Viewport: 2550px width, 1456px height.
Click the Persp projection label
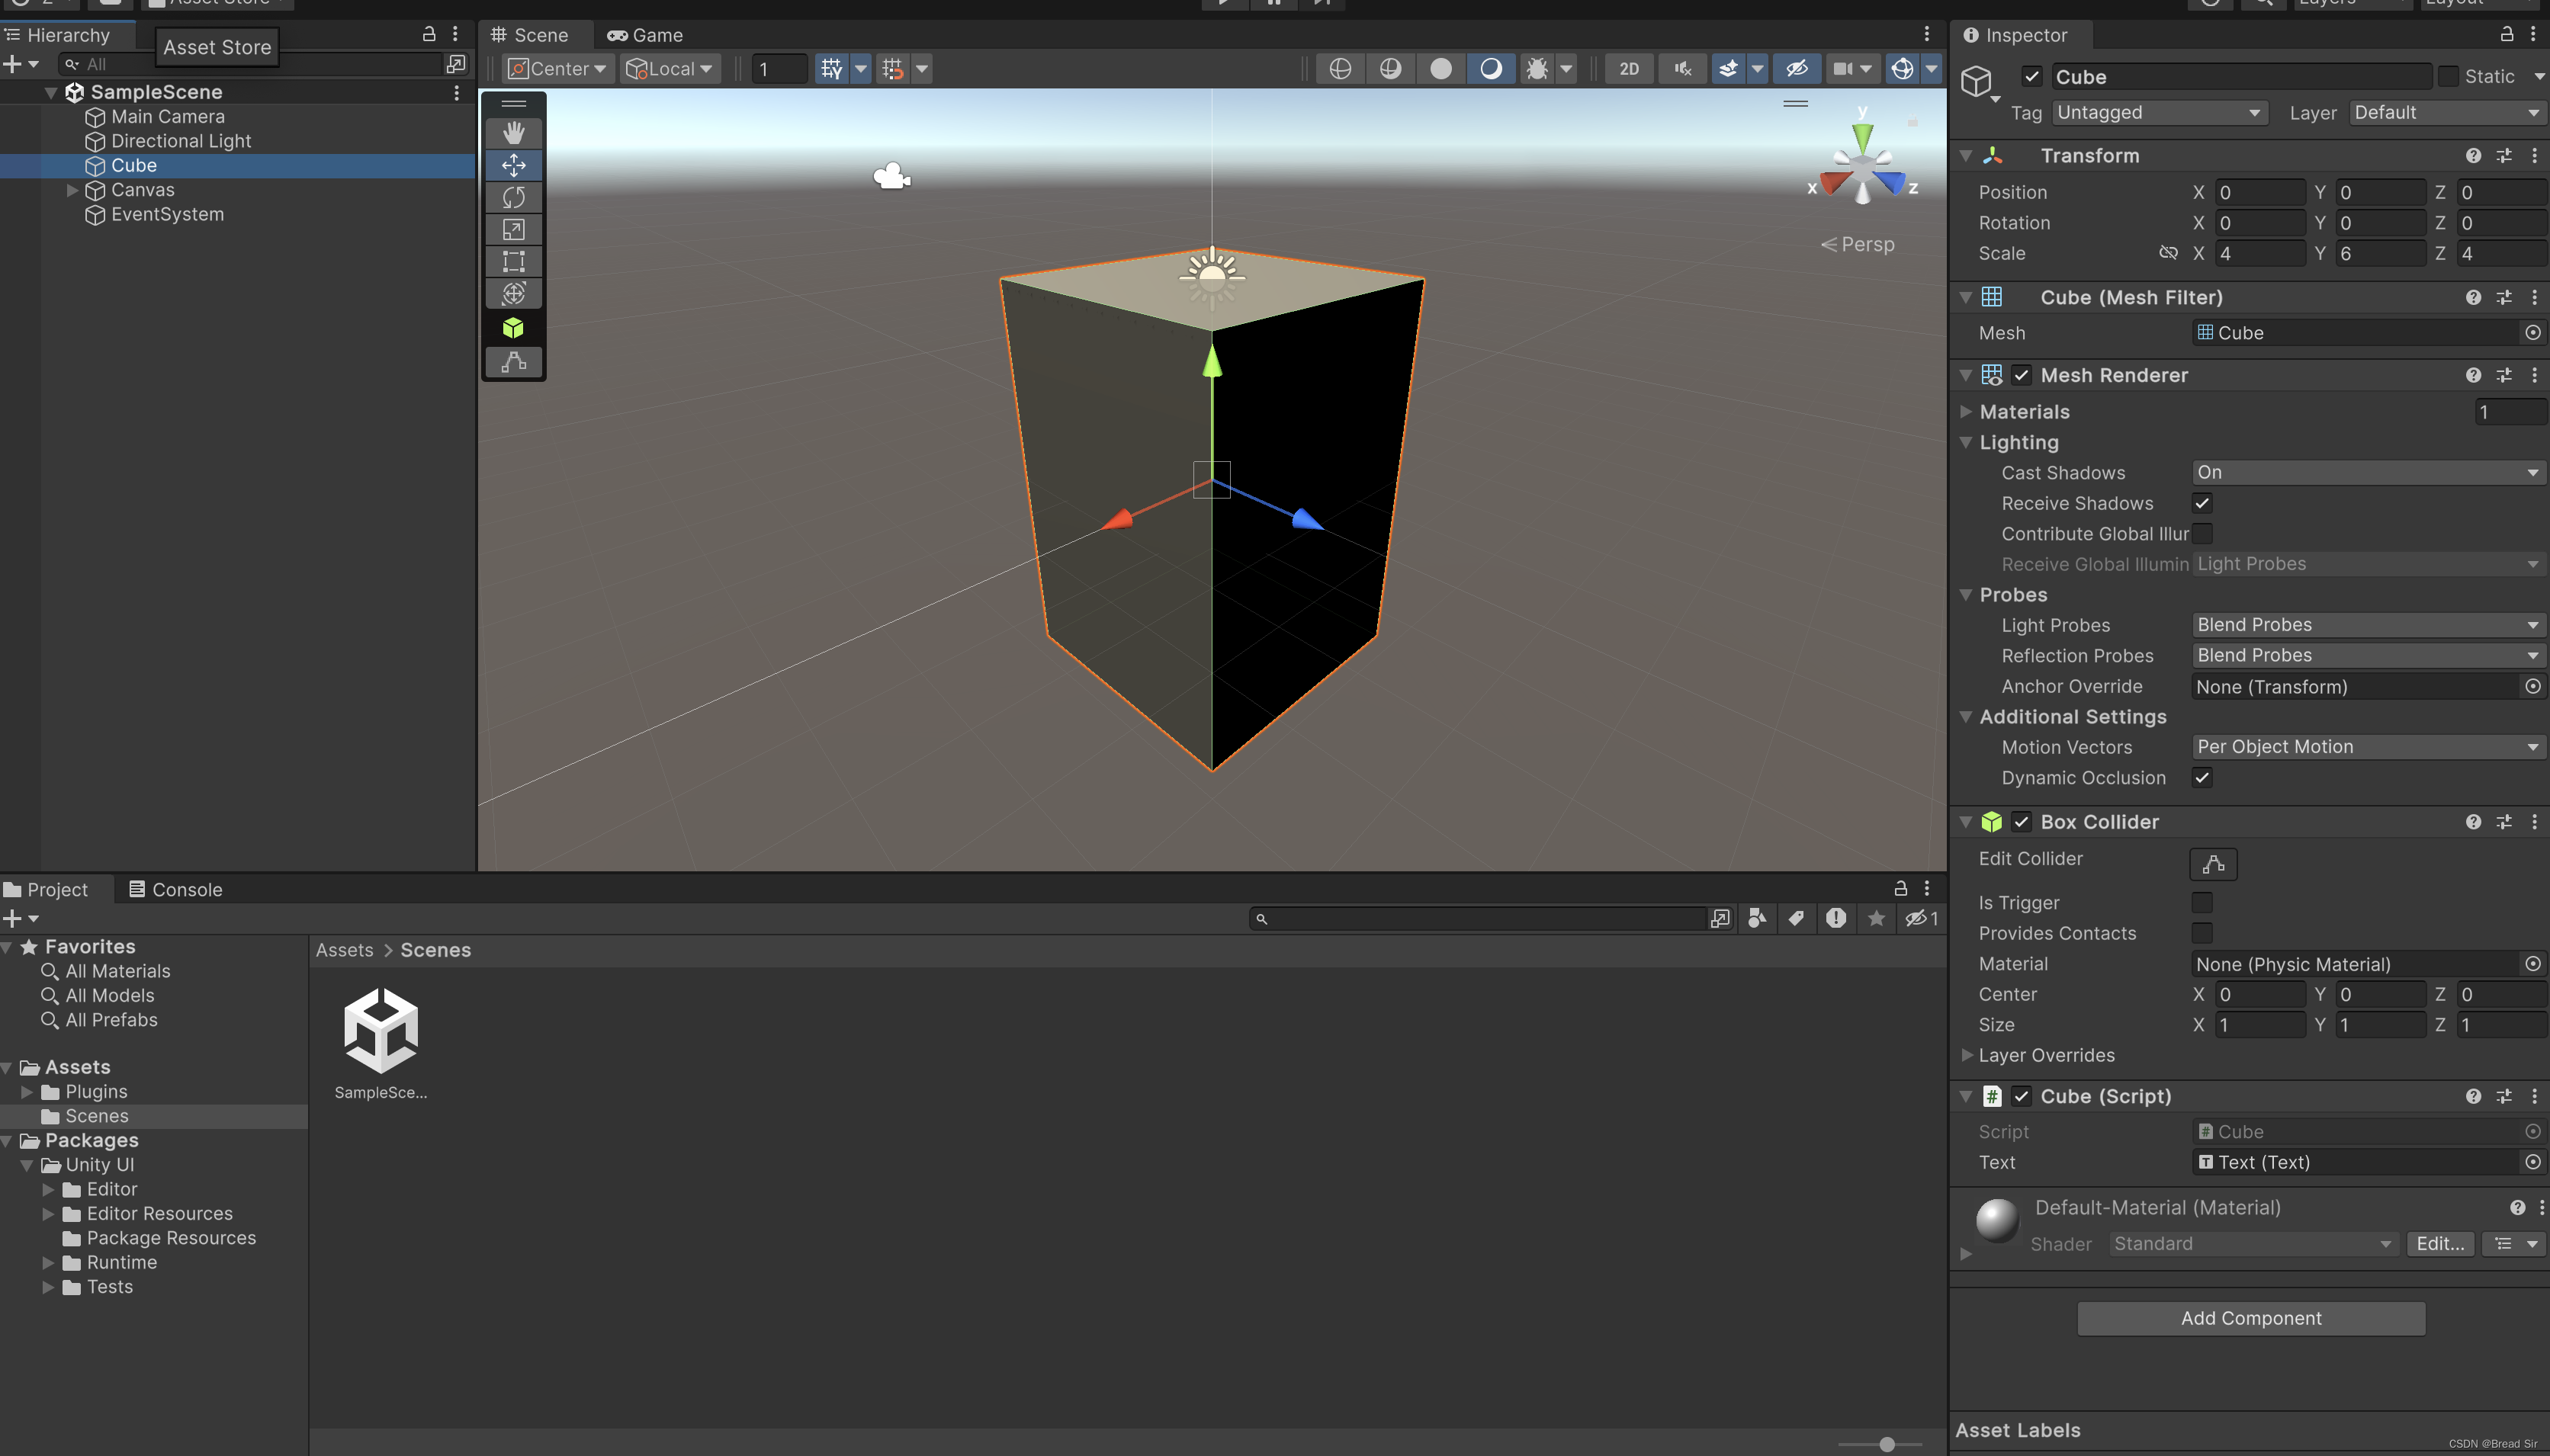pyautogui.click(x=1858, y=244)
